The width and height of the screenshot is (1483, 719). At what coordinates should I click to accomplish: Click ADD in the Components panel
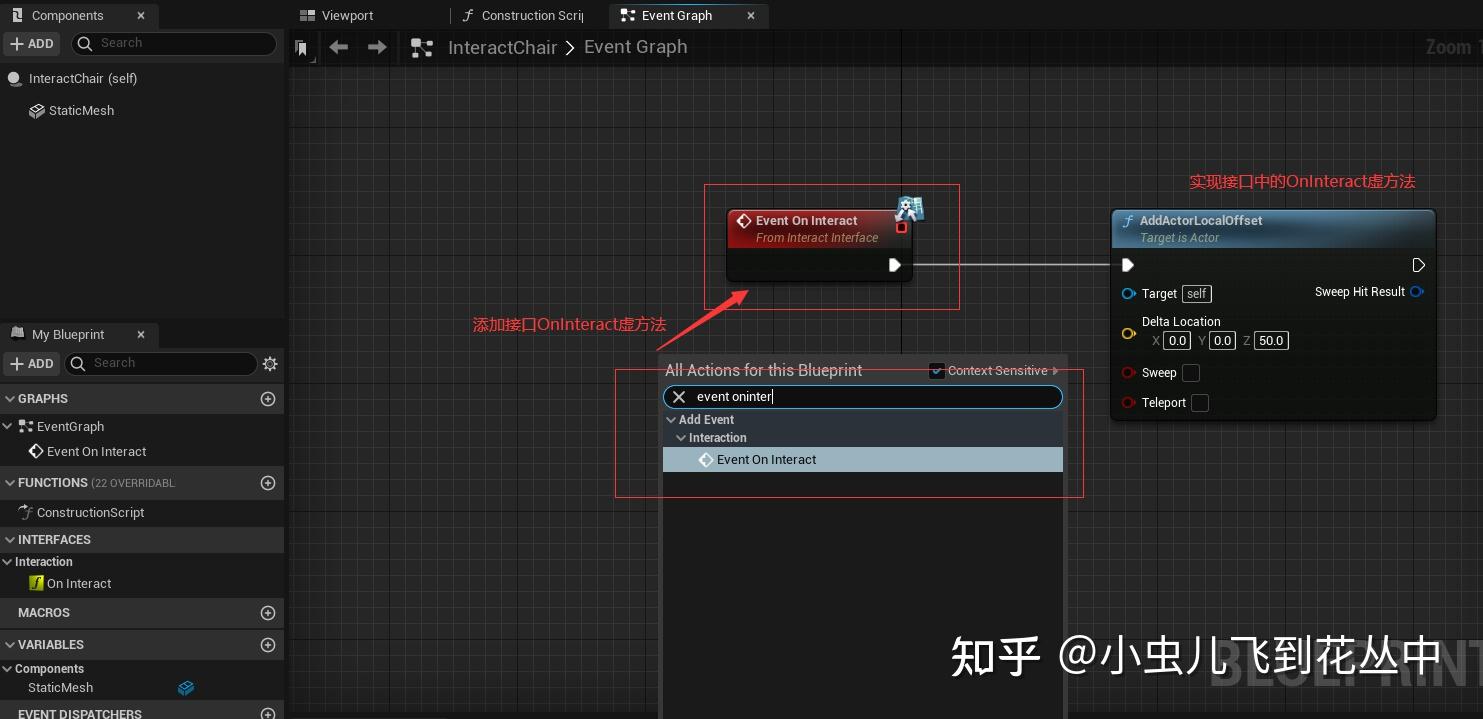(31, 43)
